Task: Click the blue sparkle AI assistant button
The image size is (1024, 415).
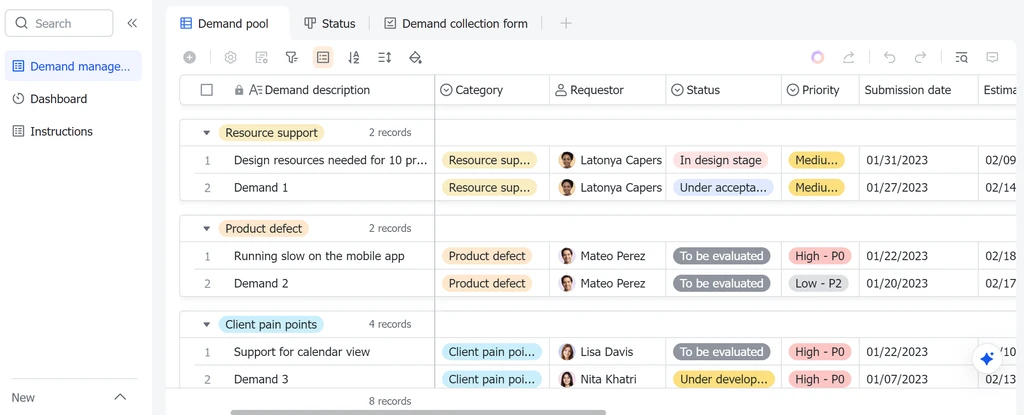Action: pos(987,359)
